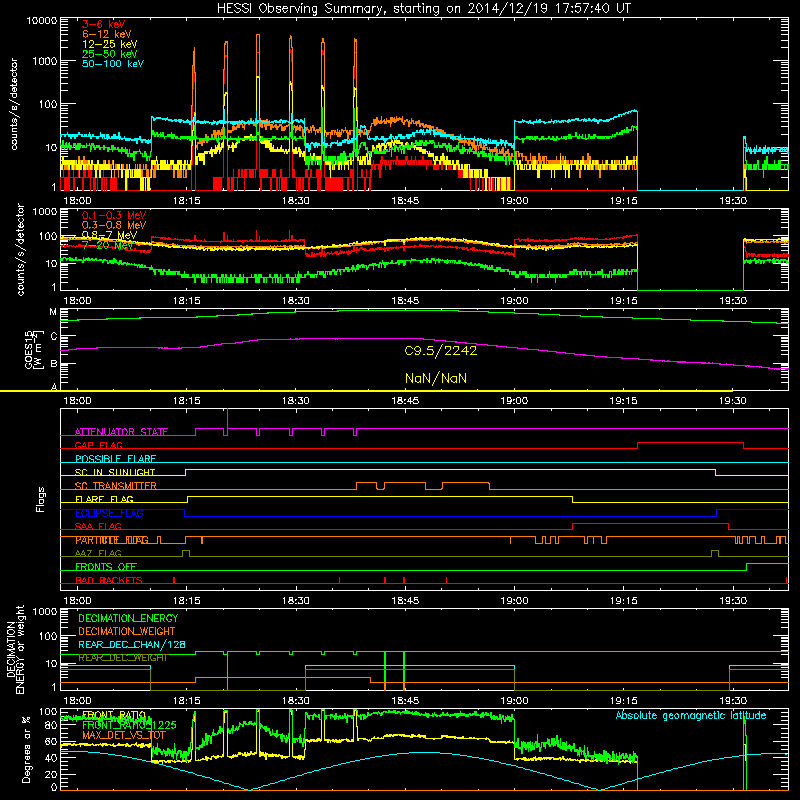Image resolution: width=800 pixels, height=800 pixels.
Task: Click the DECIMATION_ENERGY legend label
Action: (x=128, y=618)
